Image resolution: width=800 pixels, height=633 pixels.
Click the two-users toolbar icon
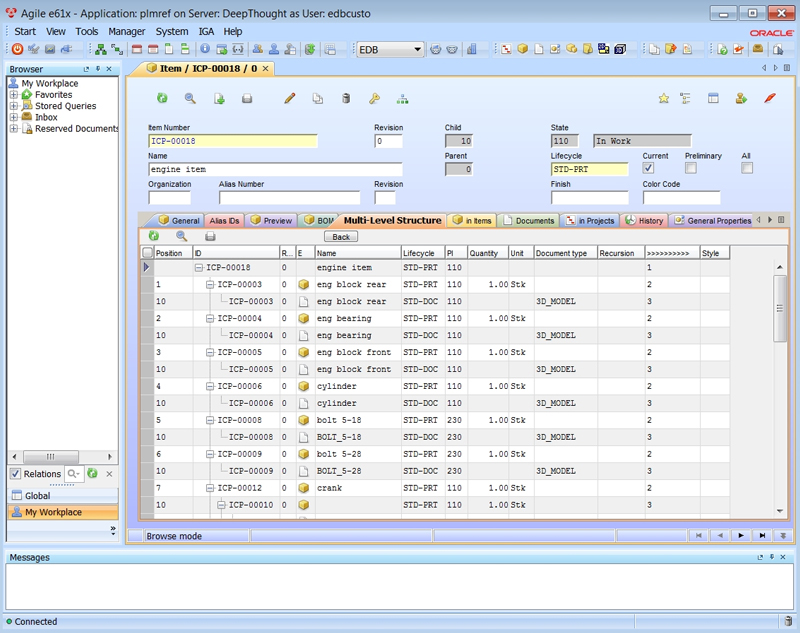click(x=258, y=49)
